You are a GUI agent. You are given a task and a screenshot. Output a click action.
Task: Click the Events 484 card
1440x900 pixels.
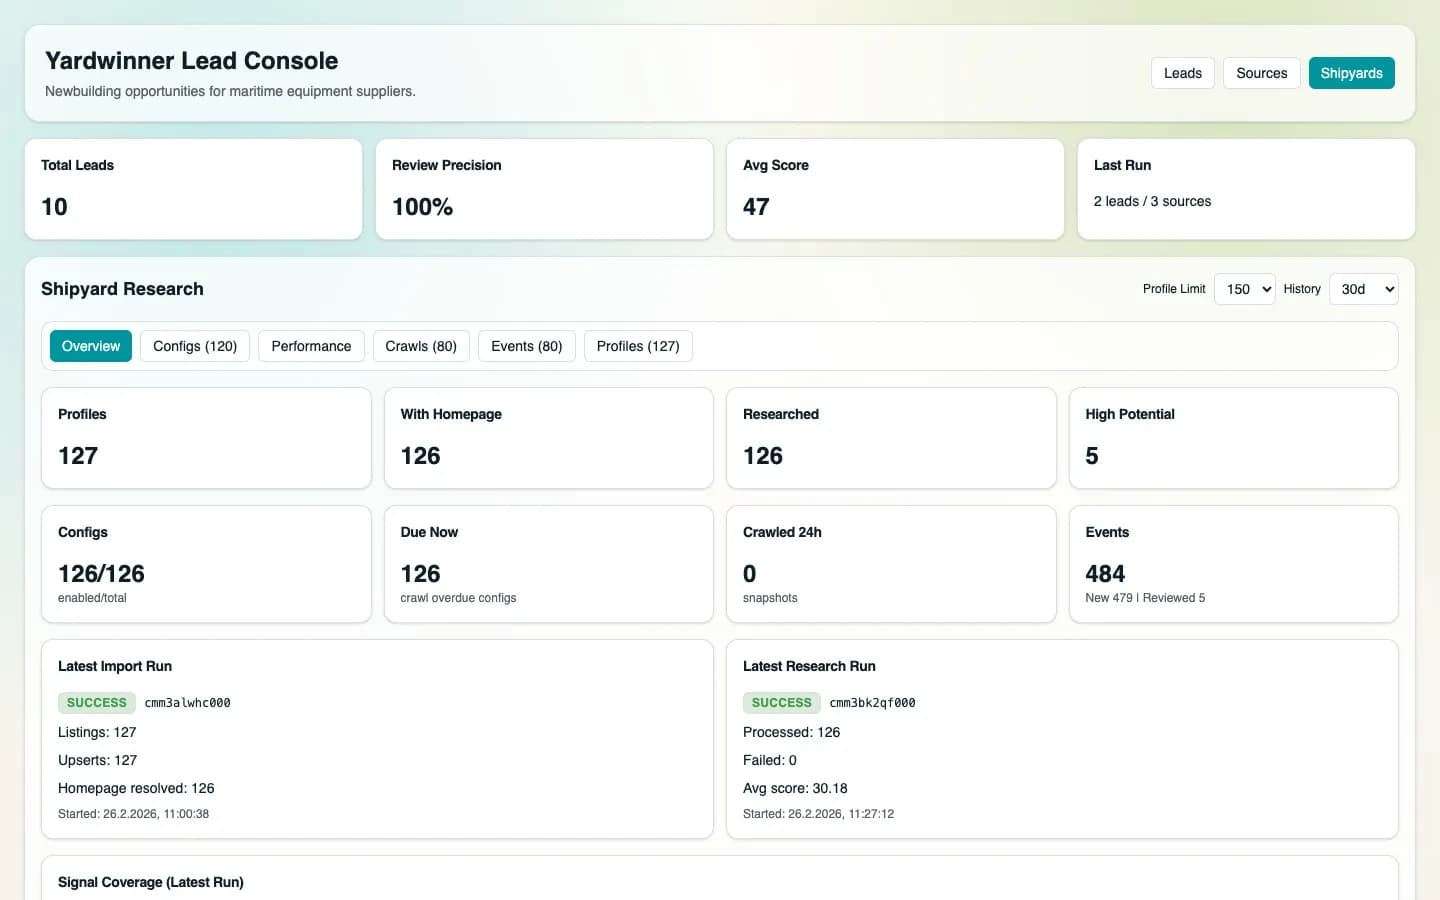pos(1233,564)
